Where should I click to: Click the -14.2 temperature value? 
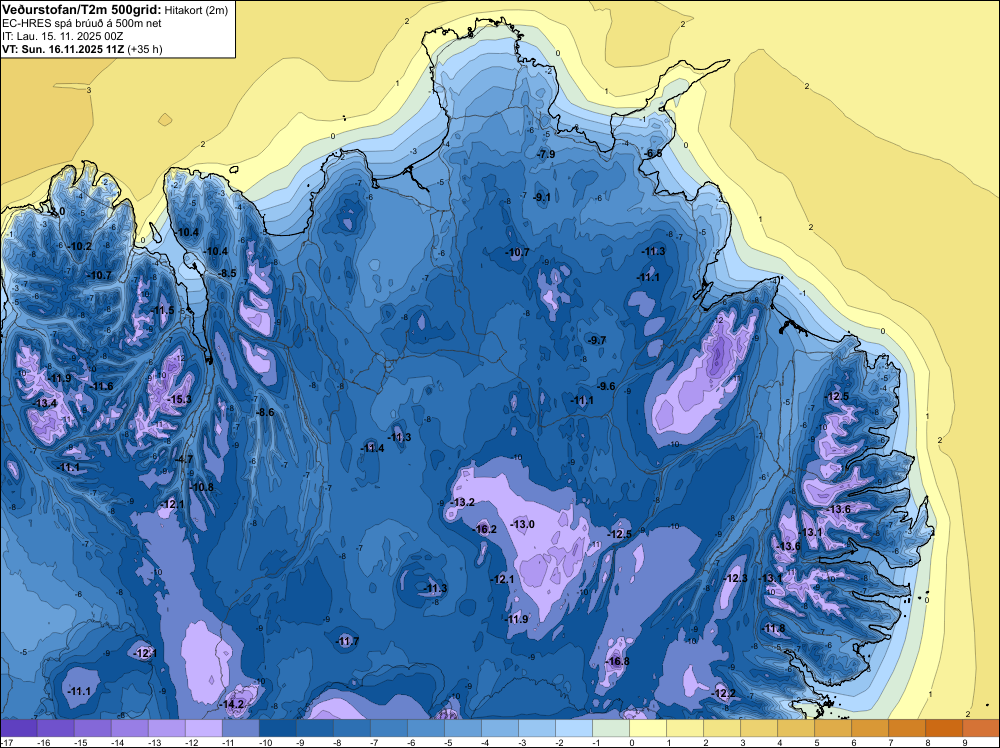click(232, 704)
